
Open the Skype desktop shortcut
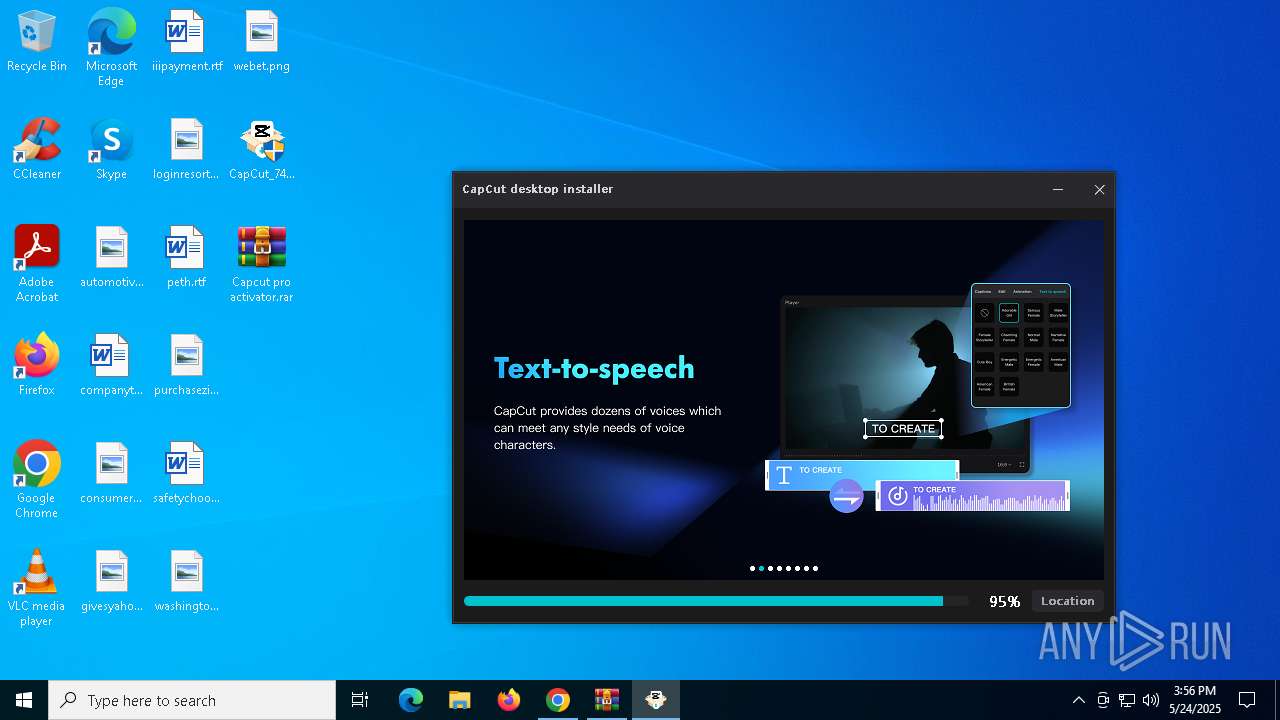tap(111, 150)
